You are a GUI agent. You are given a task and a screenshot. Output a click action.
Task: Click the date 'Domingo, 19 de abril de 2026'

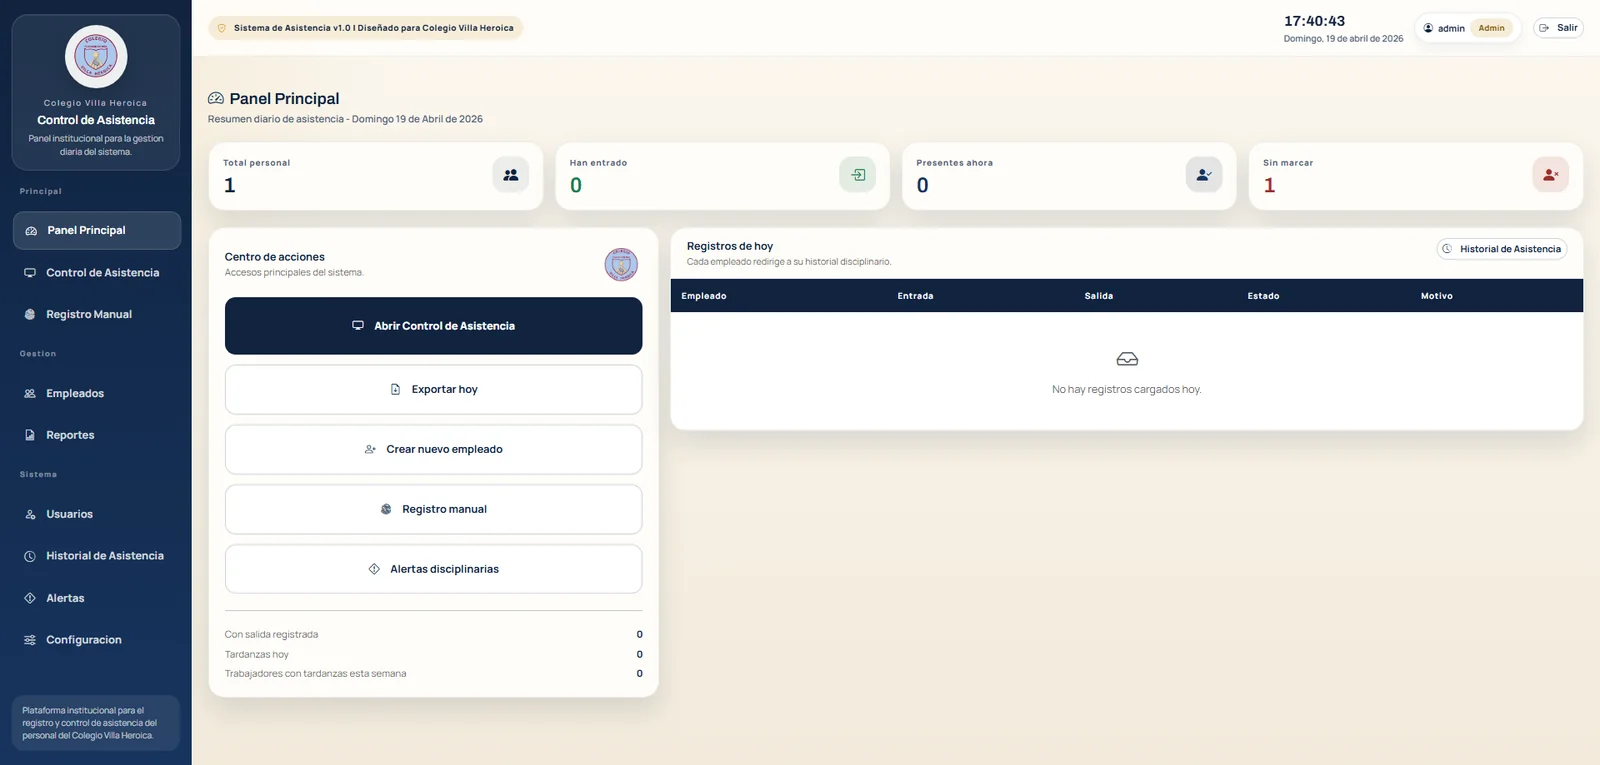1343,39
